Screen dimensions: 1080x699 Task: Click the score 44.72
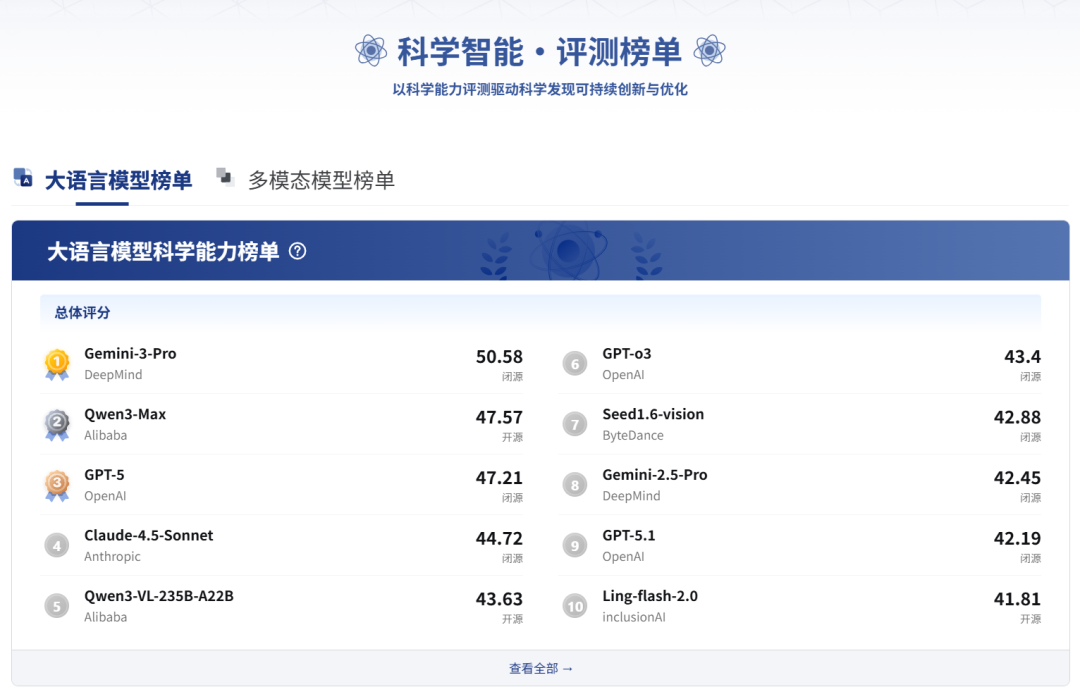[499, 539]
